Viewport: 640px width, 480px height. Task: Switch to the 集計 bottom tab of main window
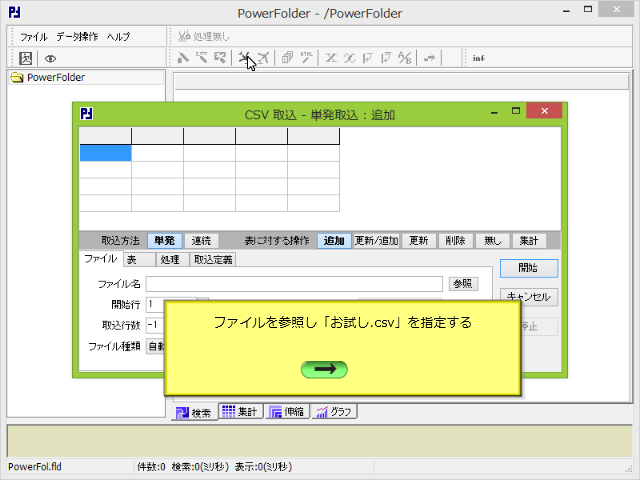coord(241,411)
